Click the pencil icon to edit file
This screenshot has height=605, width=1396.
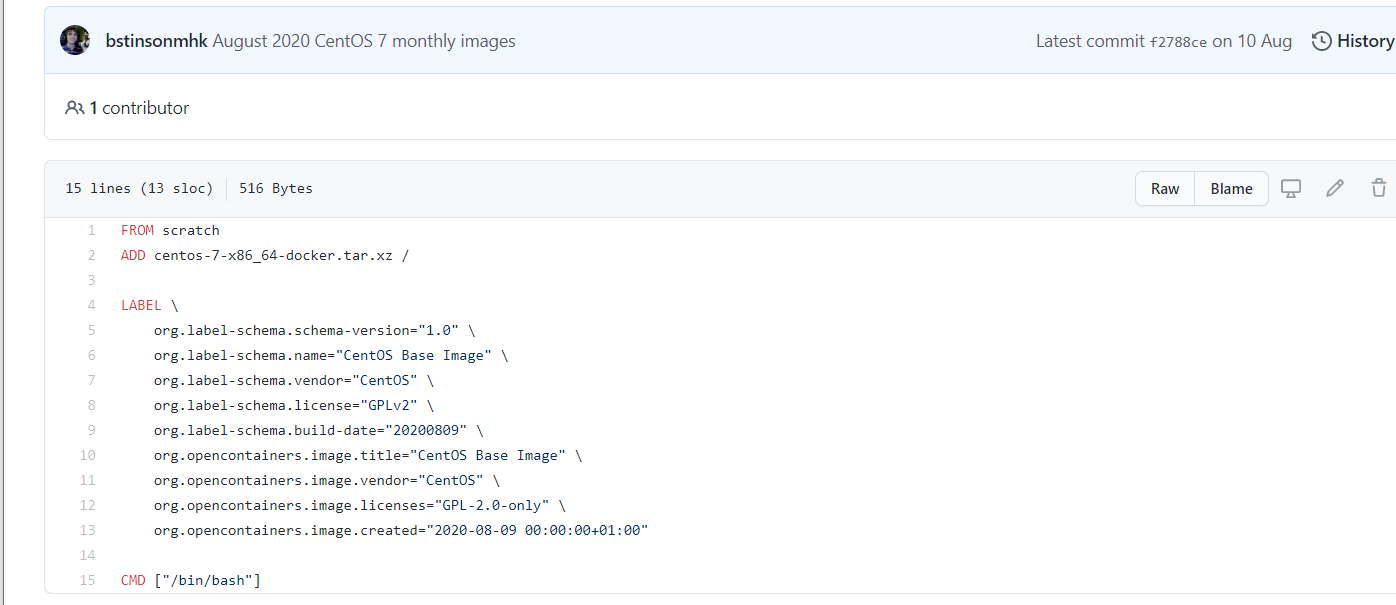tap(1335, 188)
